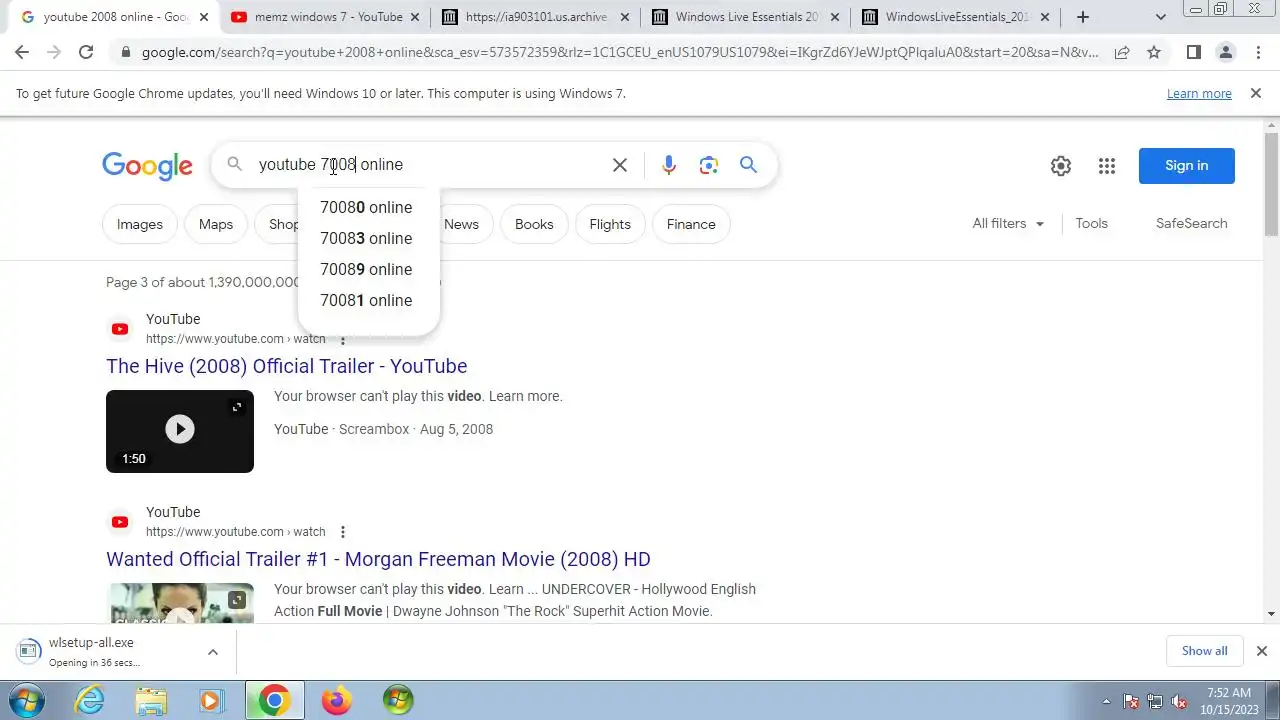Choose suggestion 70080 online
The height and width of the screenshot is (720, 1280).
368,207
